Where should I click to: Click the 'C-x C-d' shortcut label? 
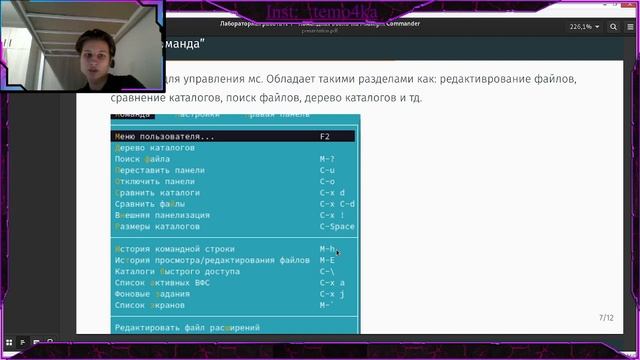pos(337,204)
